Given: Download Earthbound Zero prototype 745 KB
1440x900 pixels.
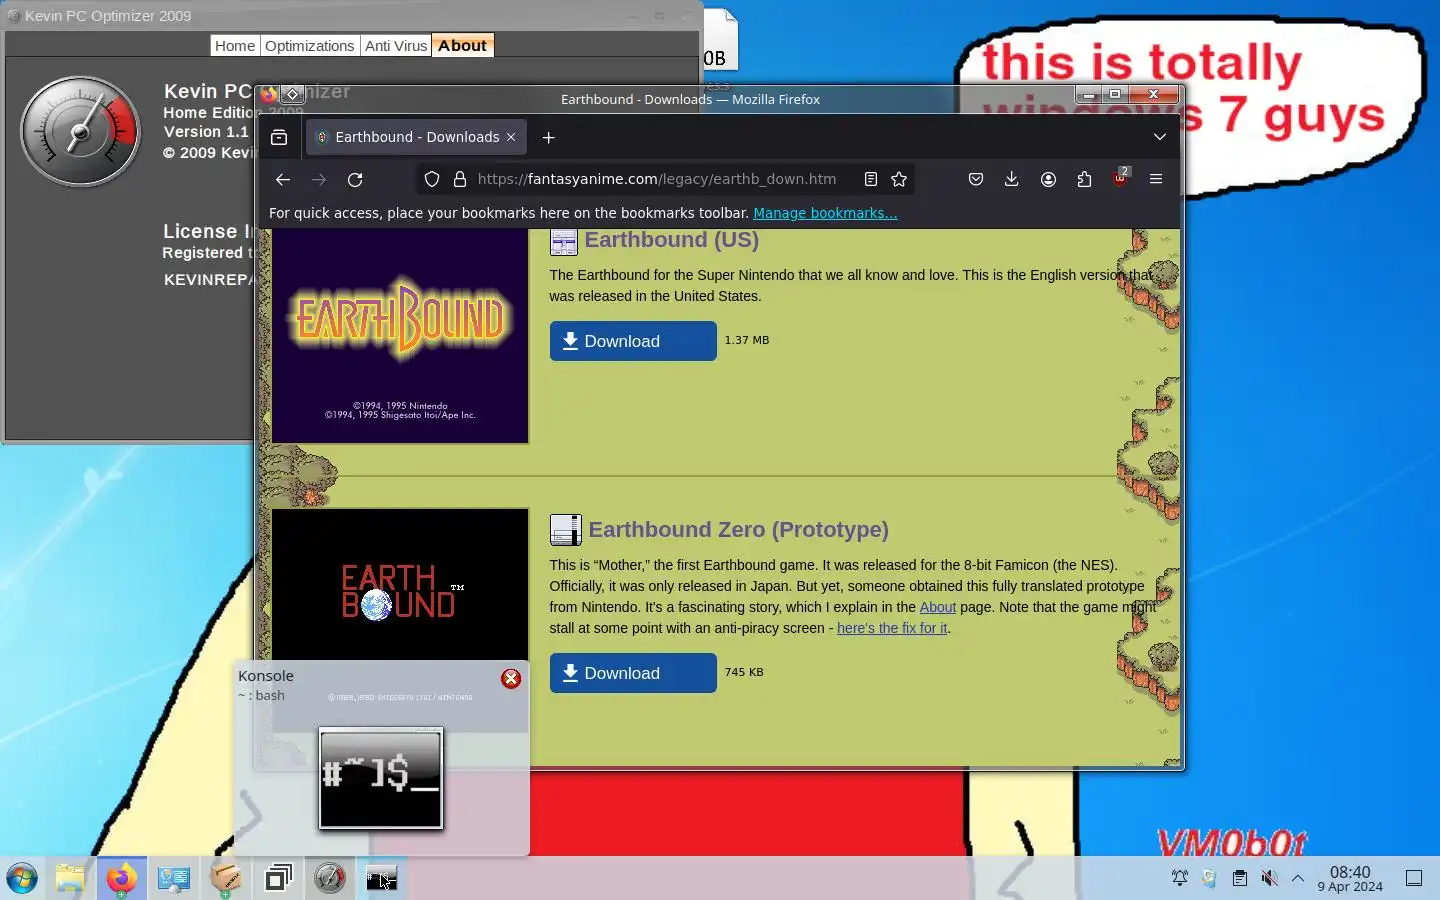Looking at the screenshot, I should 633,673.
